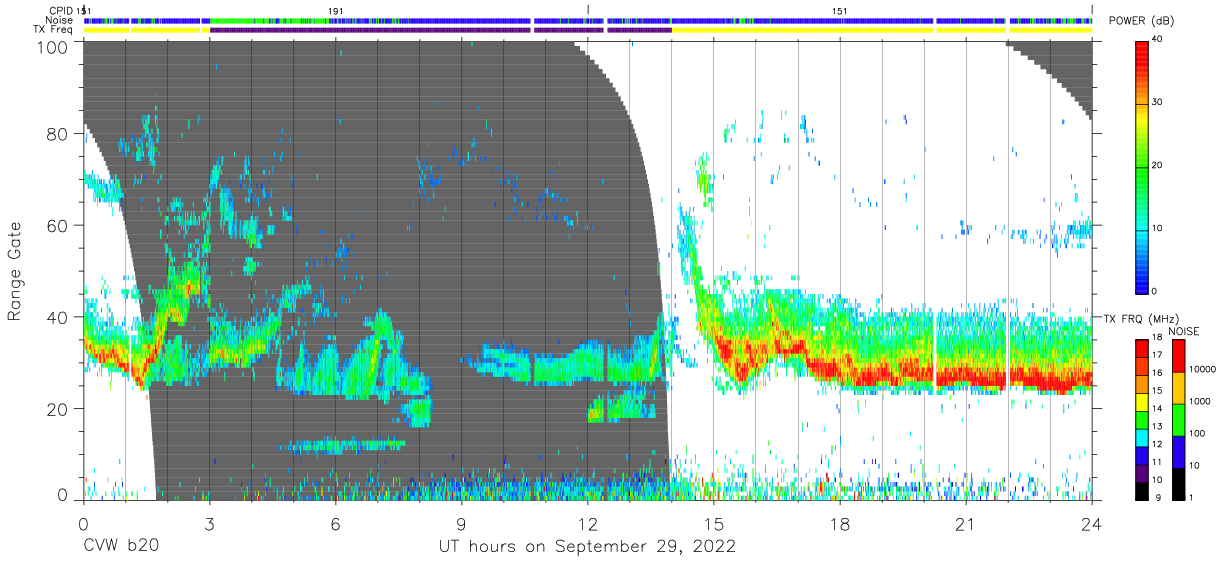This screenshot has width=1228, height=567.
Task: Select the 80 tick on Range Gate axis
Action: pos(59,134)
